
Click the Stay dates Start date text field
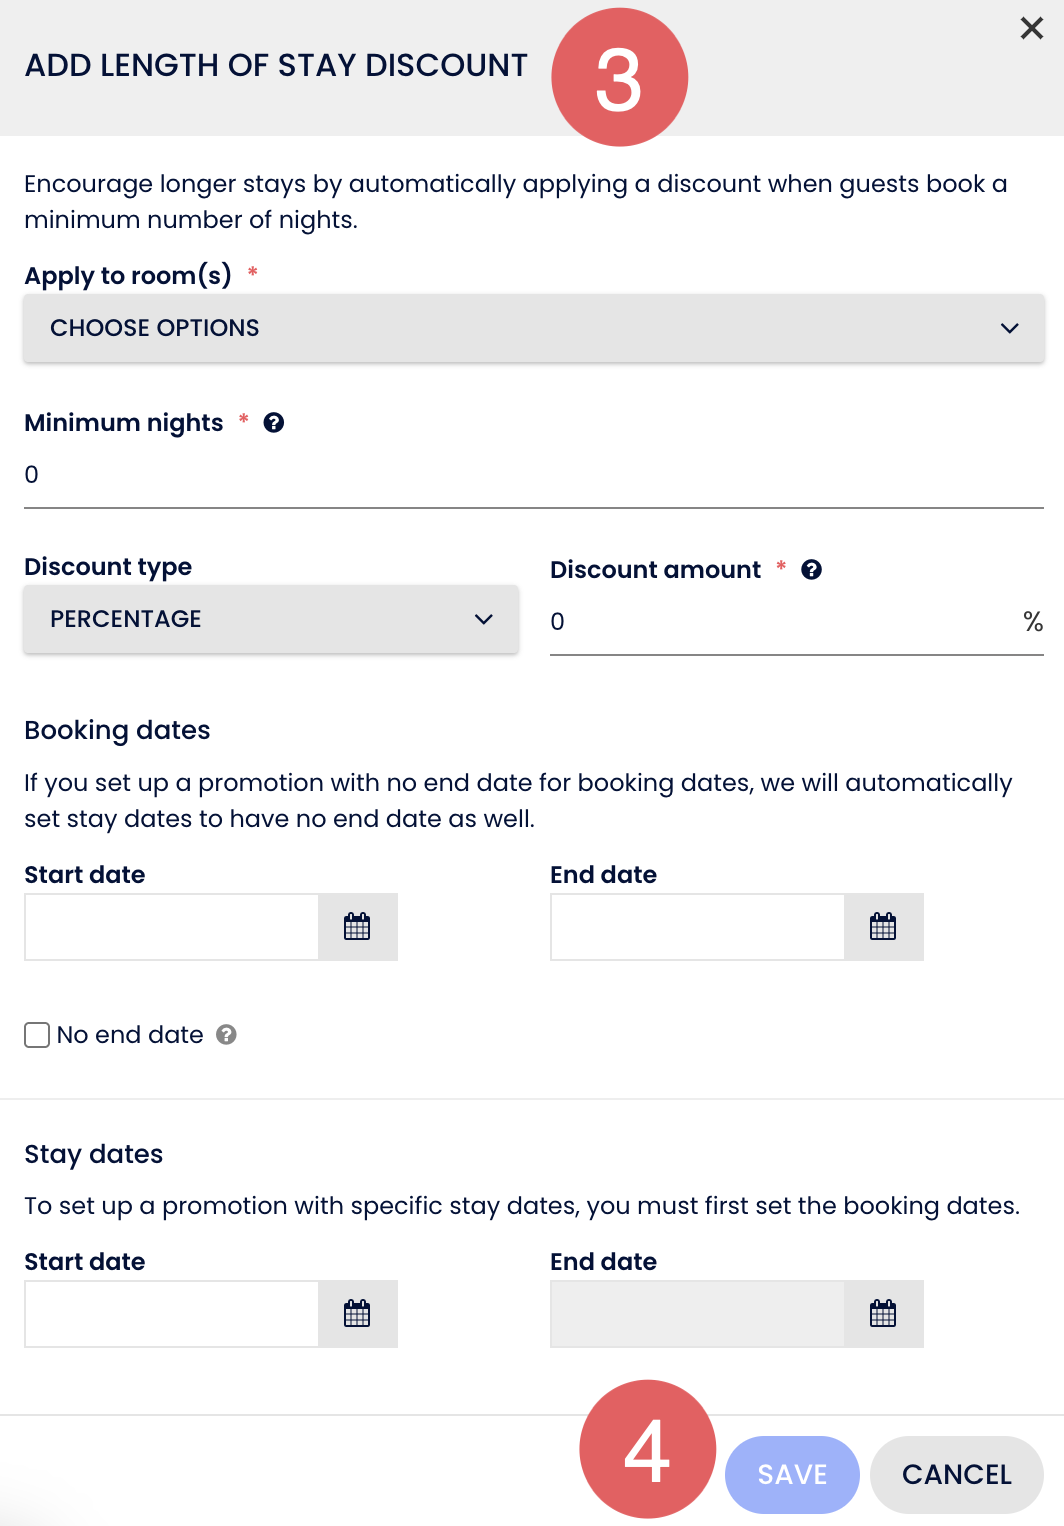[x=172, y=1314]
